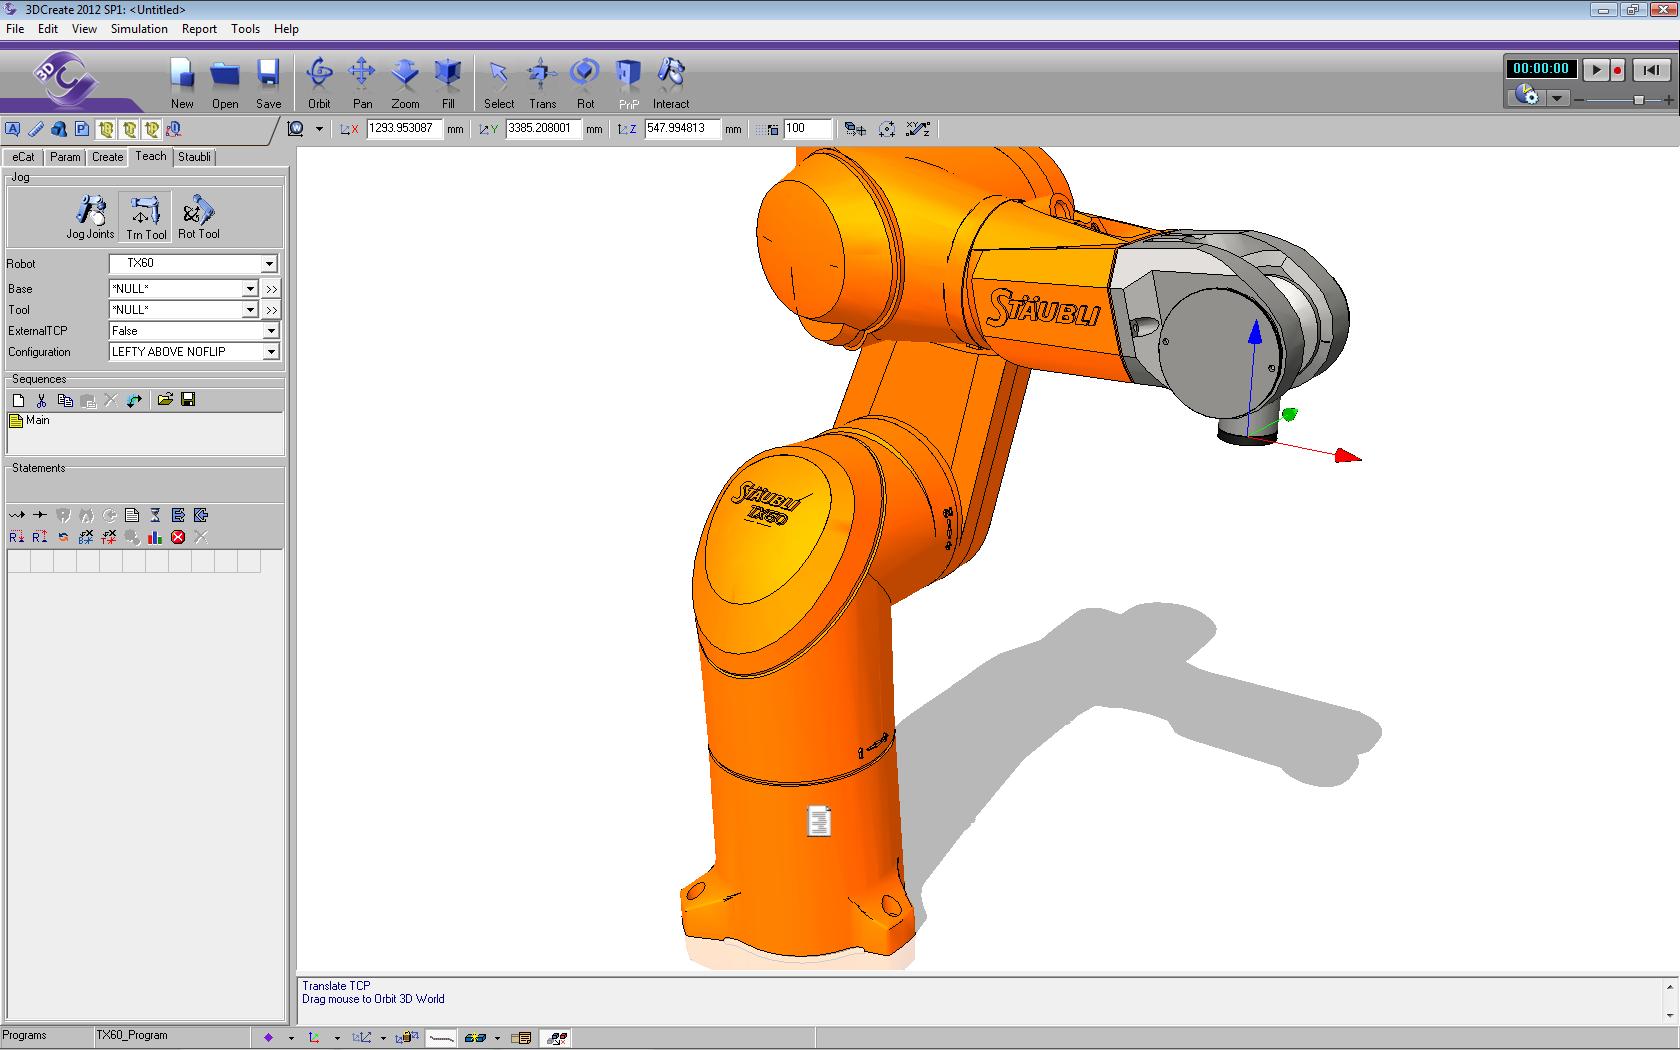Click the X coordinate value field
This screenshot has height=1050, width=1680.
(404, 129)
